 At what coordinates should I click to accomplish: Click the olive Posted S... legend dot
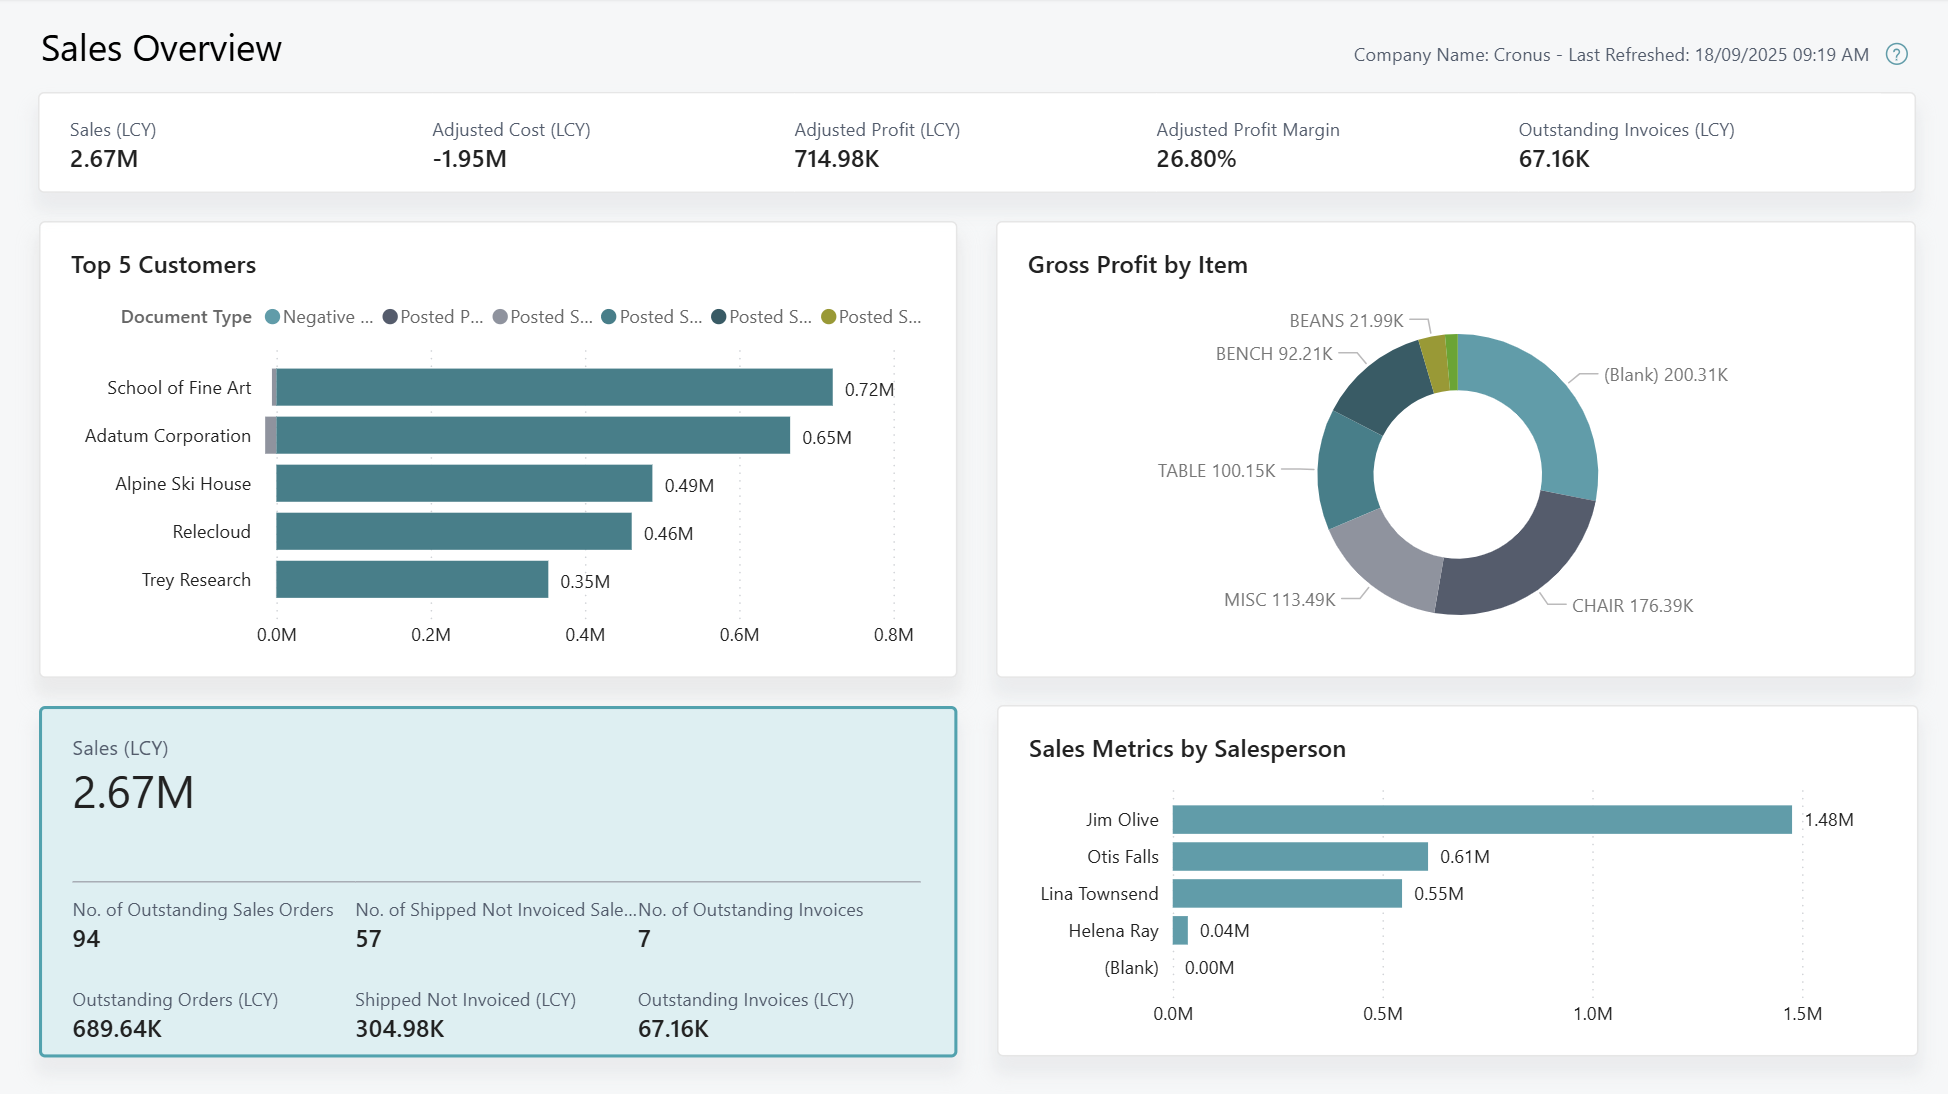pos(827,316)
